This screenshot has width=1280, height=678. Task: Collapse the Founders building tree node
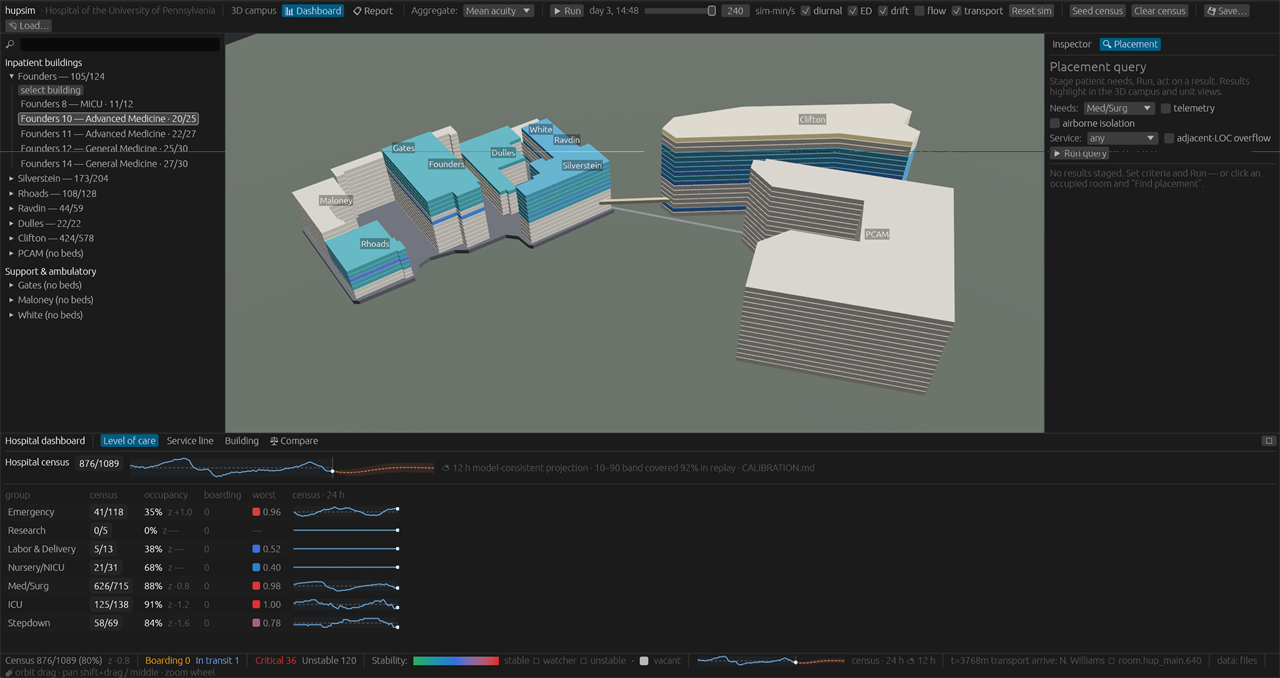[12, 77]
